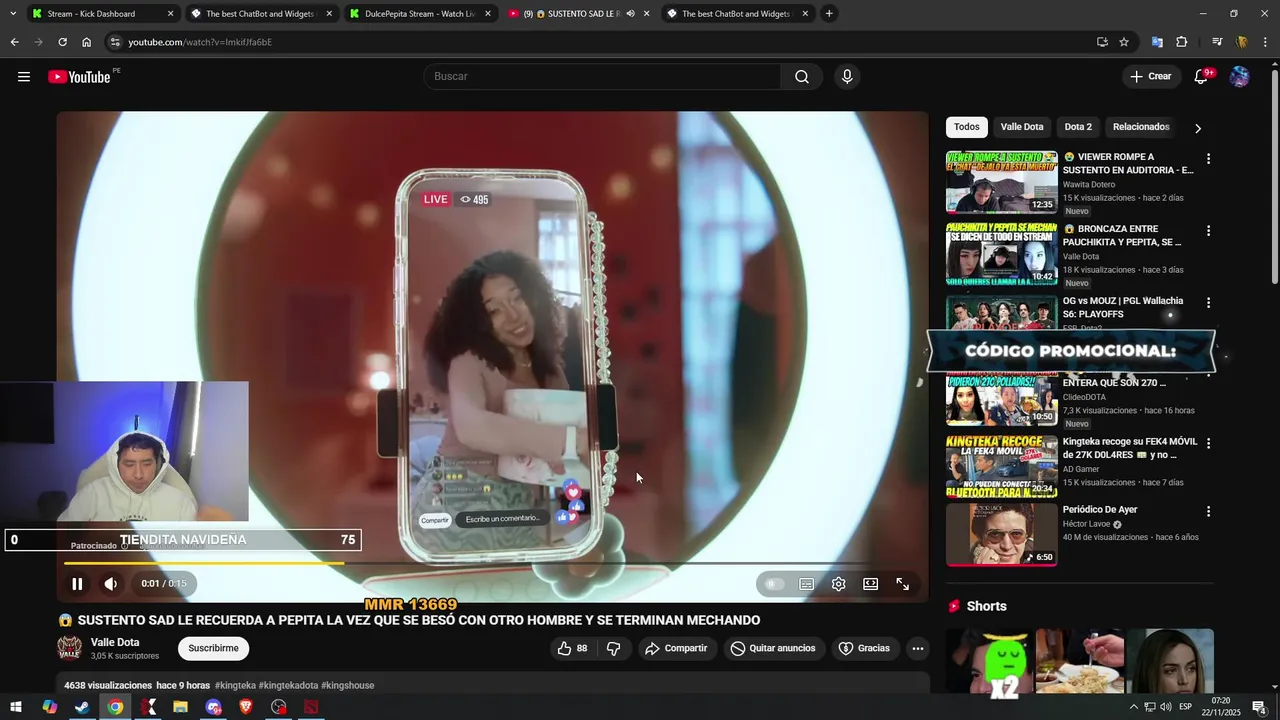1280x720 pixels.
Task: Open Periódico De Ayer thumbnail
Action: click(x=1001, y=534)
